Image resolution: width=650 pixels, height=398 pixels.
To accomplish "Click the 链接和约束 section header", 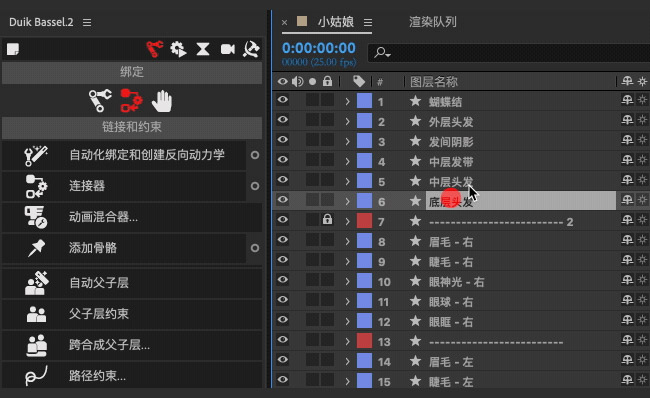I will pyautogui.click(x=132, y=127).
